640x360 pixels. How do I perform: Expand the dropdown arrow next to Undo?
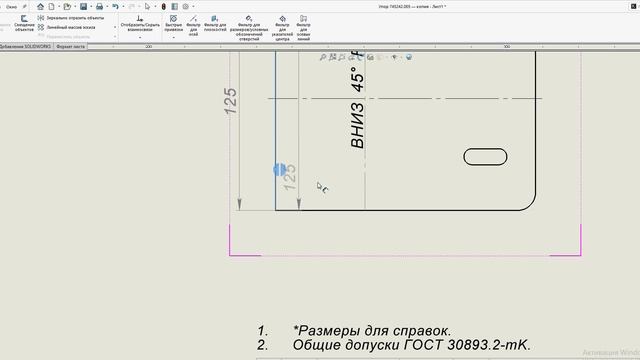(123, 7)
